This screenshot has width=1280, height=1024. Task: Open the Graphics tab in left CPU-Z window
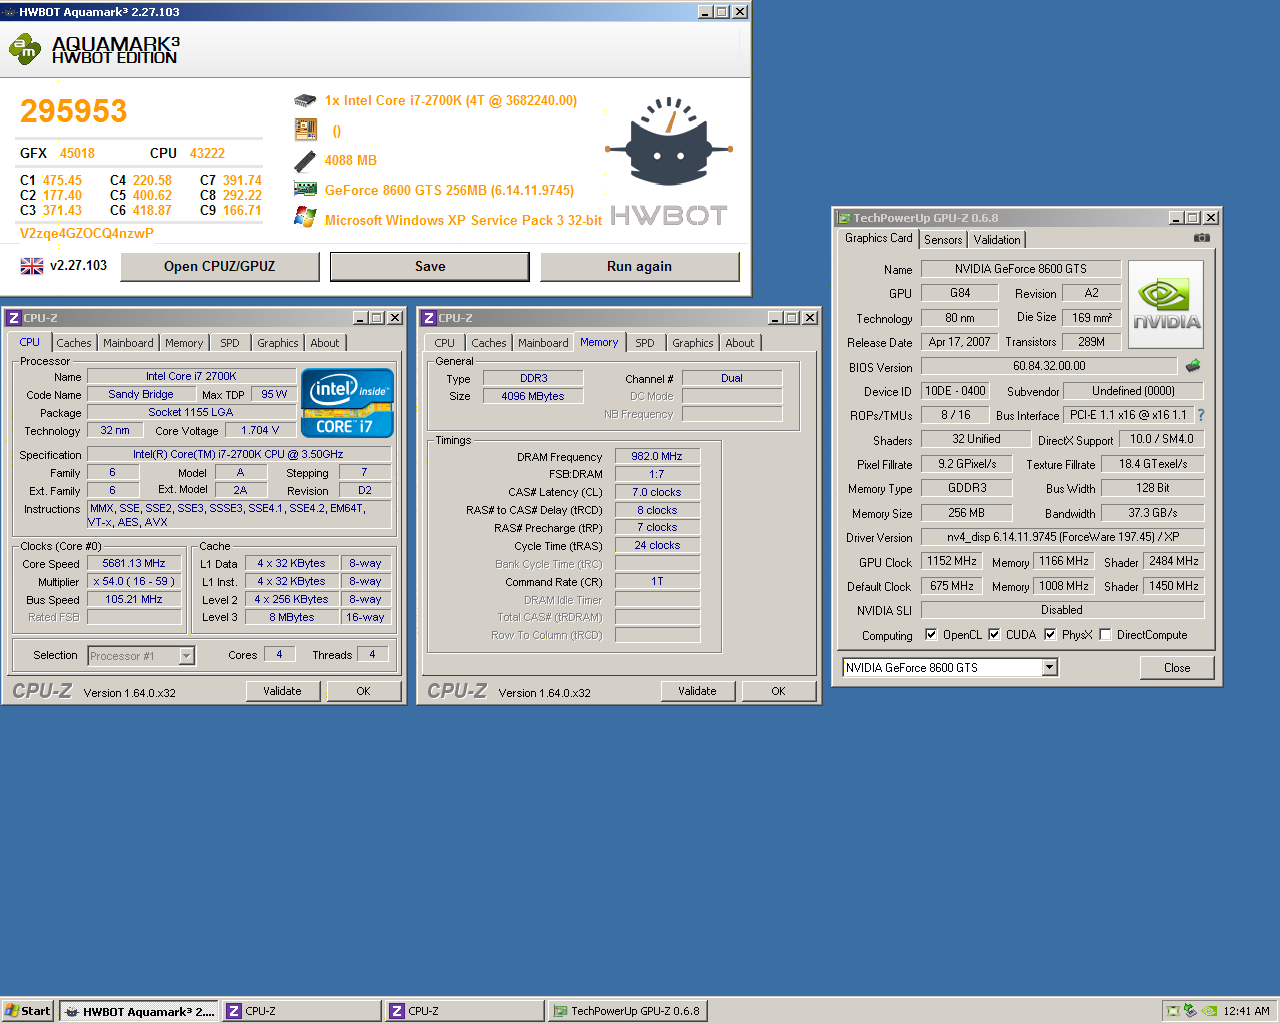coord(278,343)
